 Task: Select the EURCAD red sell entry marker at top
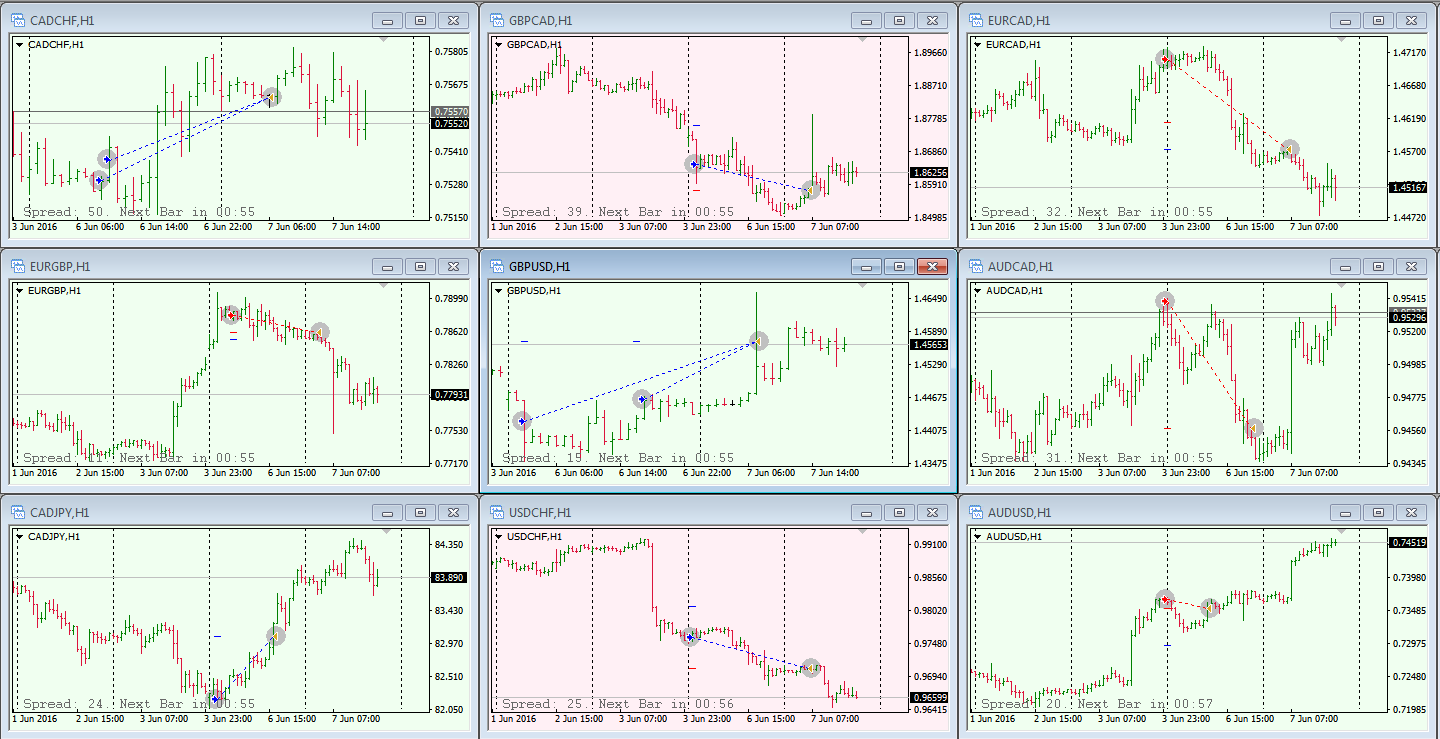tap(1165, 59)
